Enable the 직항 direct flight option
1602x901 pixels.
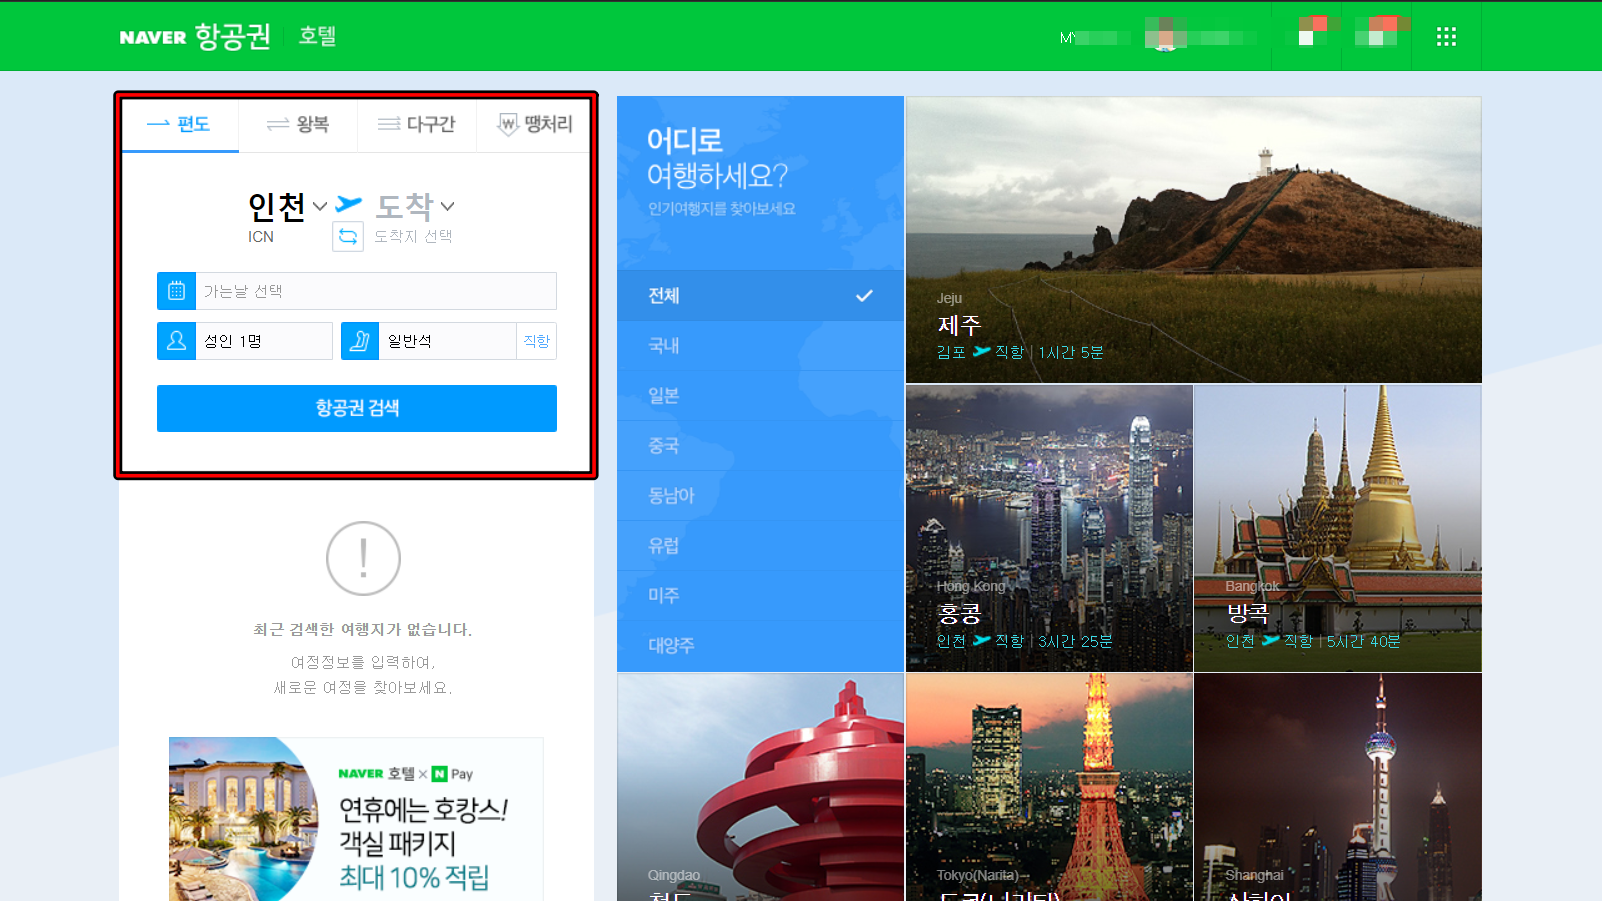point(537,340)
